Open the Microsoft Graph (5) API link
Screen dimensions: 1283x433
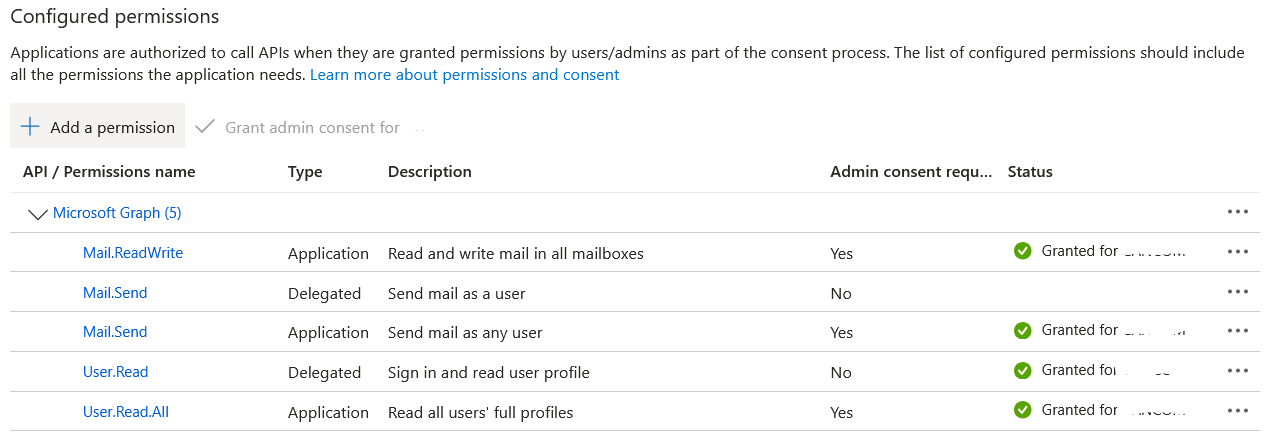pyautogui.click(x=117, y=213)
